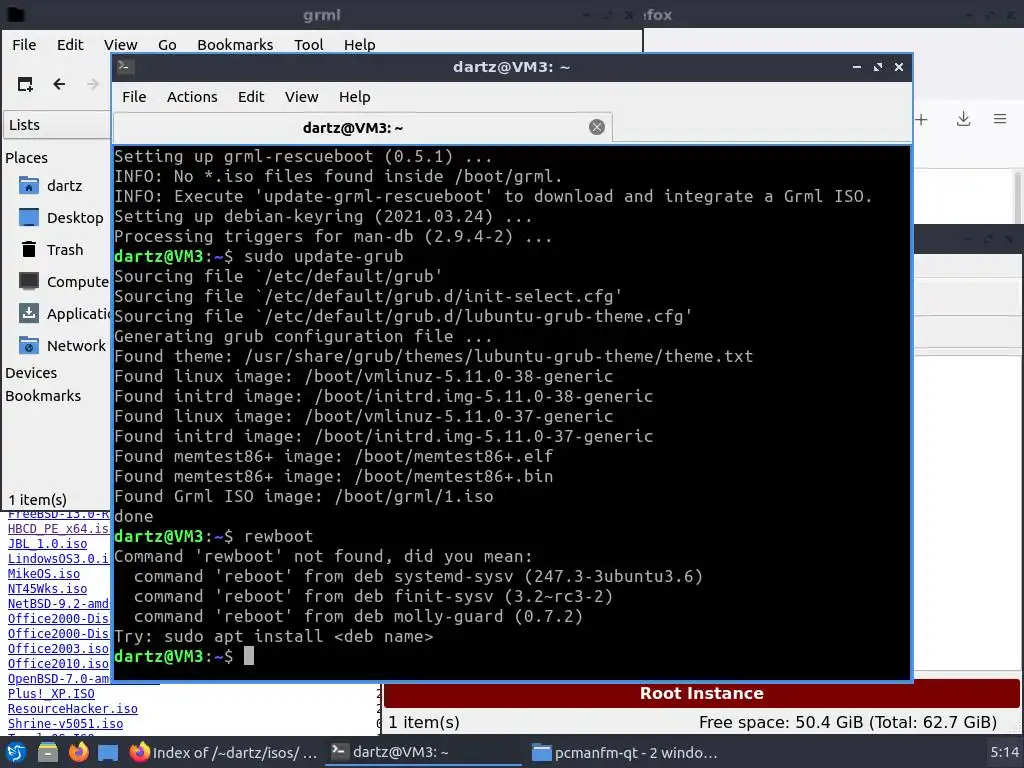Open Firefox downloads panel
The image size is (1024, 768).
[x=963, y=119]
